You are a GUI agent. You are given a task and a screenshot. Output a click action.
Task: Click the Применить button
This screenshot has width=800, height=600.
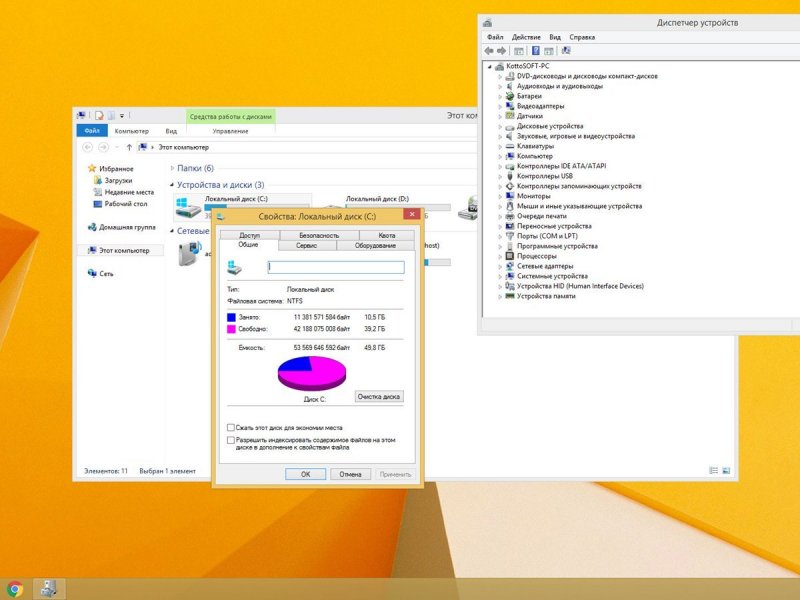click(395, 474)
